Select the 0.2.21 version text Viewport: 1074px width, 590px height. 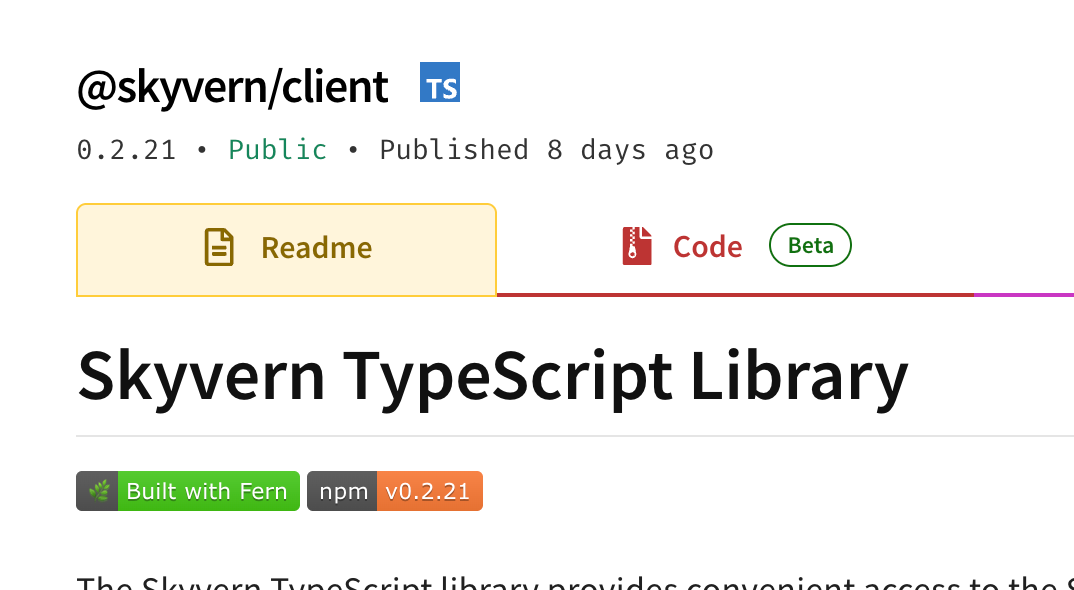126,150
